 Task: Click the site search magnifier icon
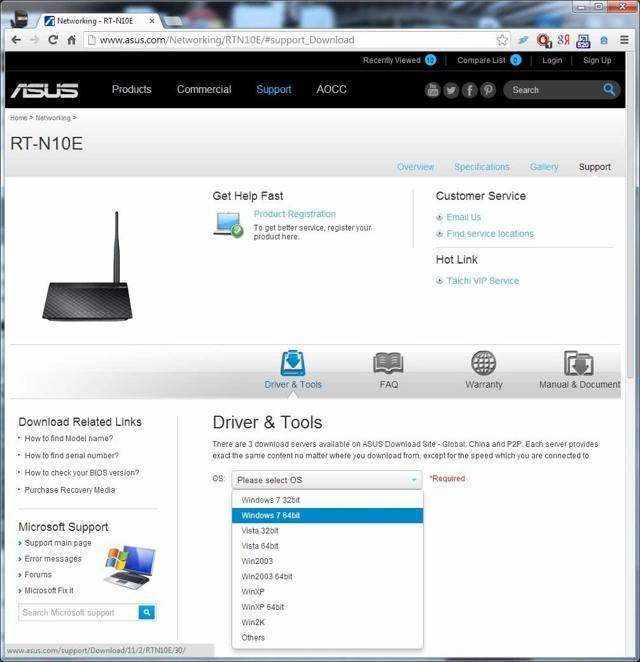pos(609,90)
